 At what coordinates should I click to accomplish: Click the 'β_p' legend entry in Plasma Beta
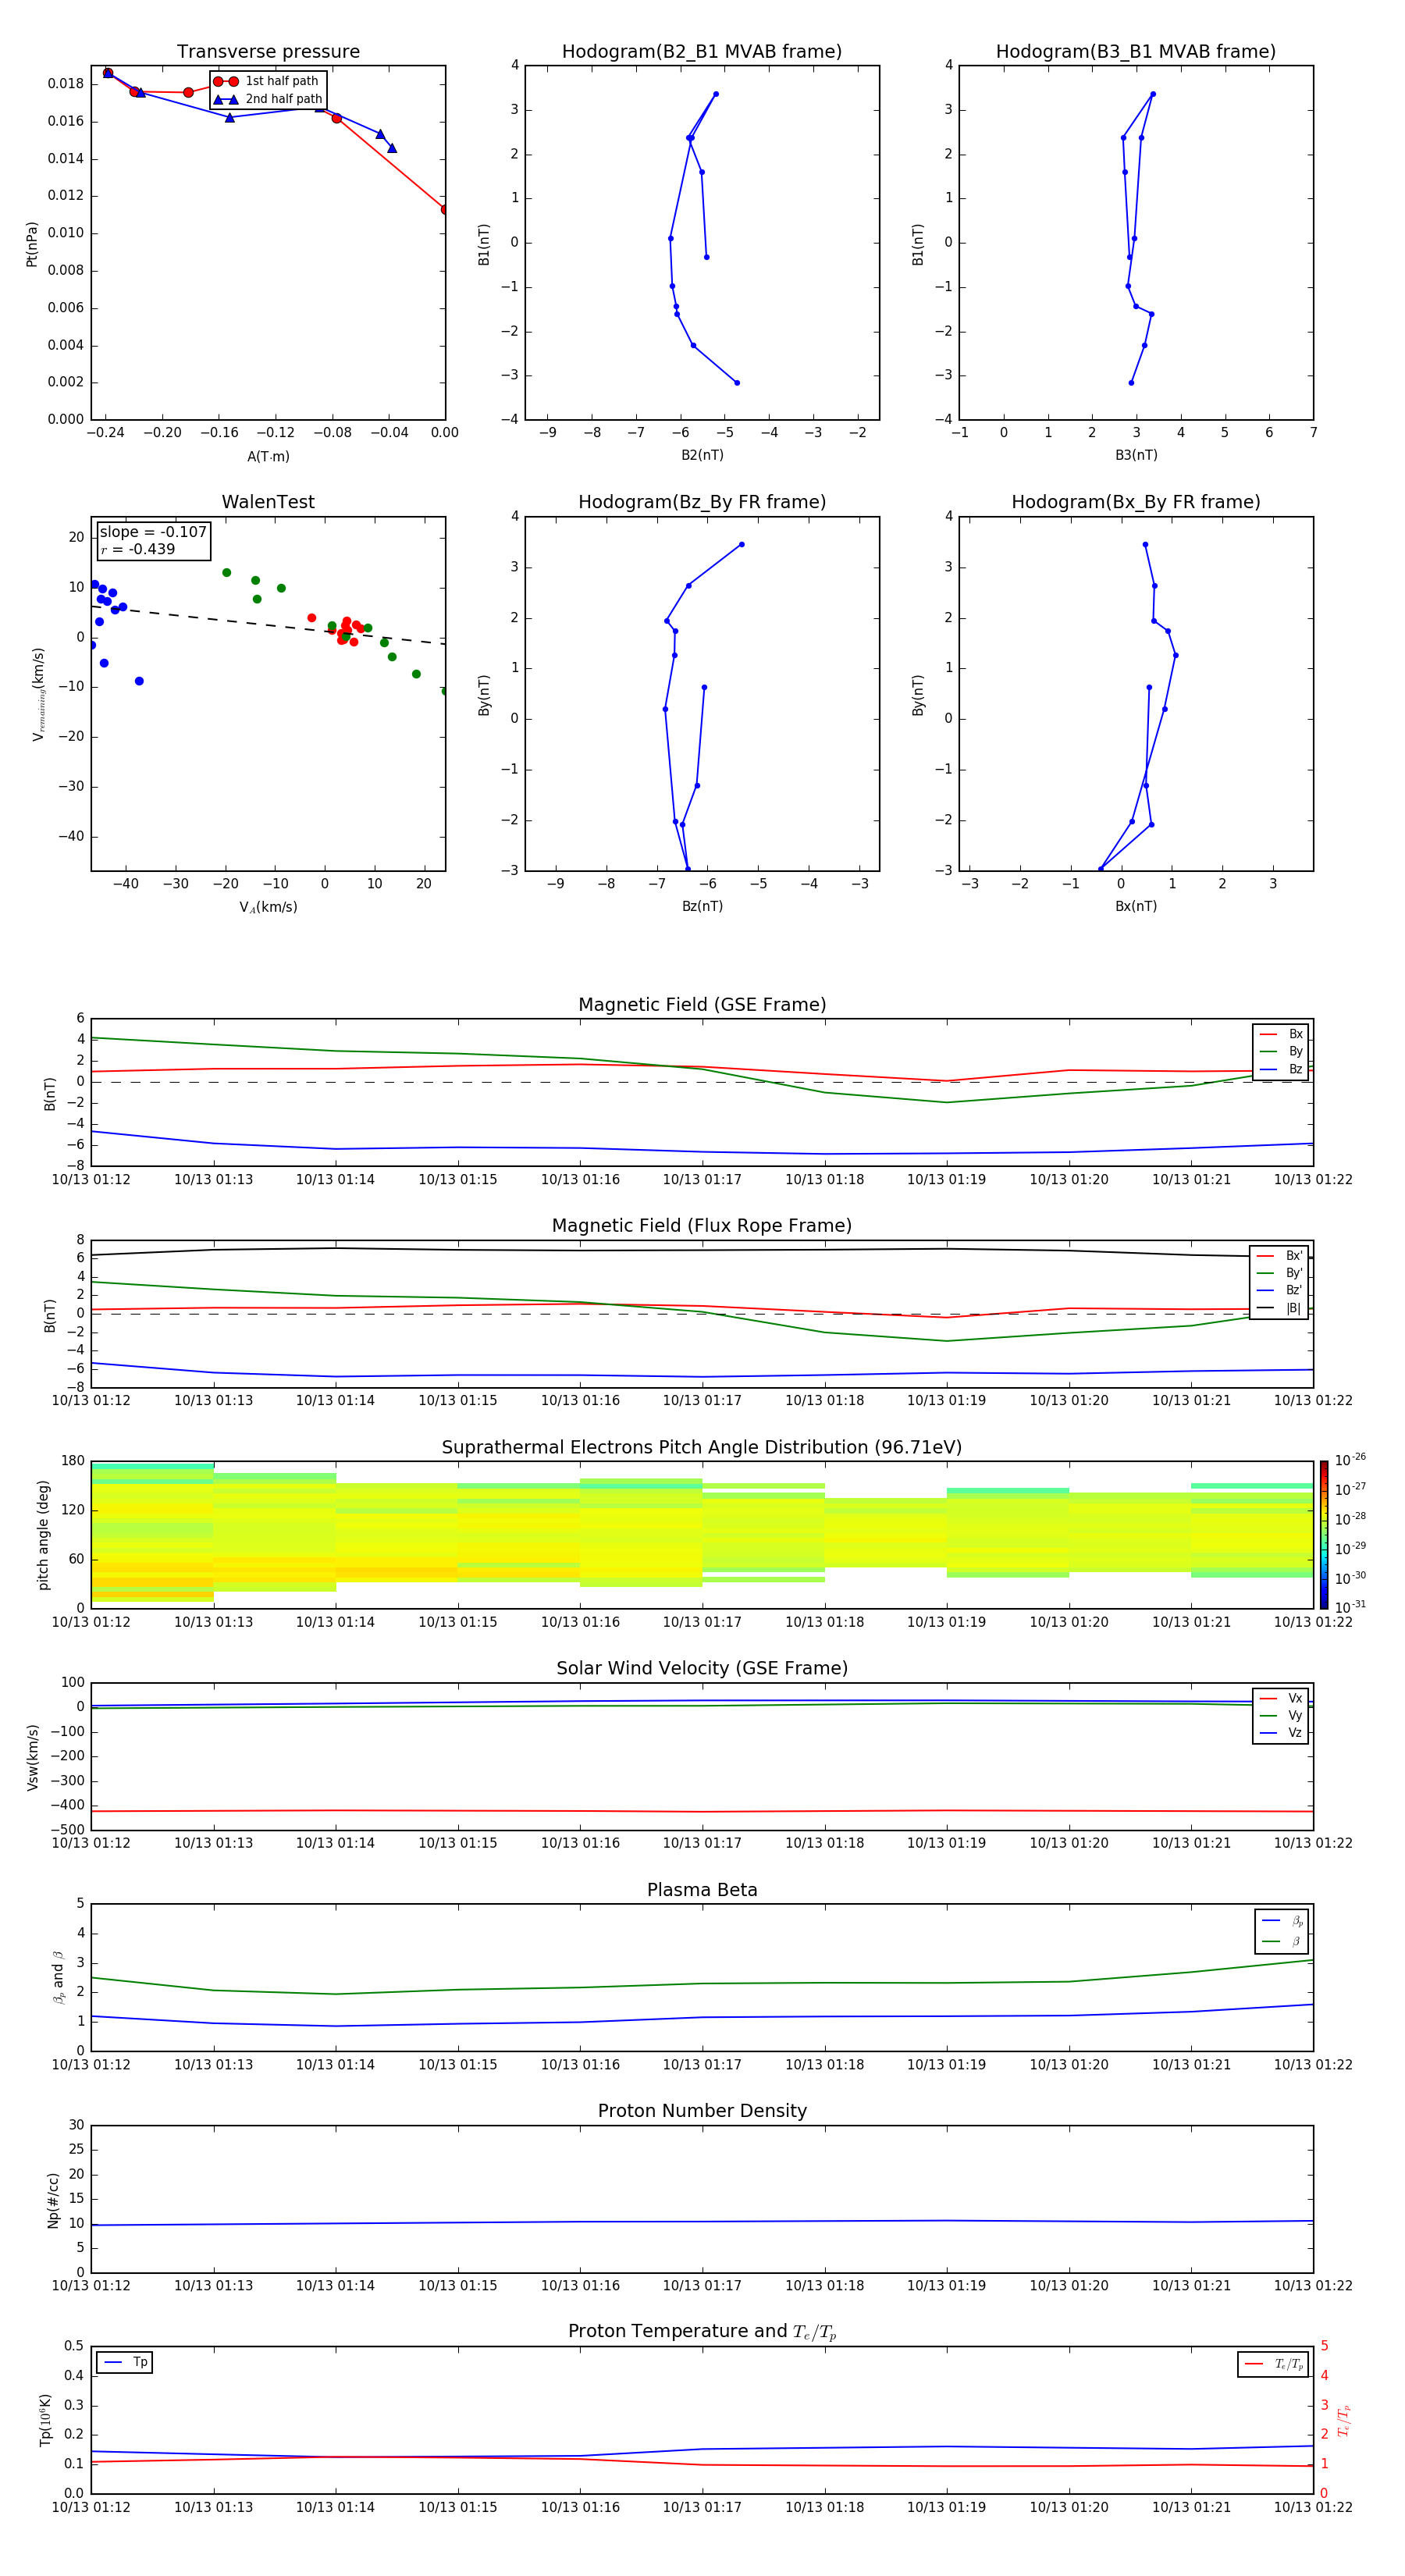(1283, 1921)
